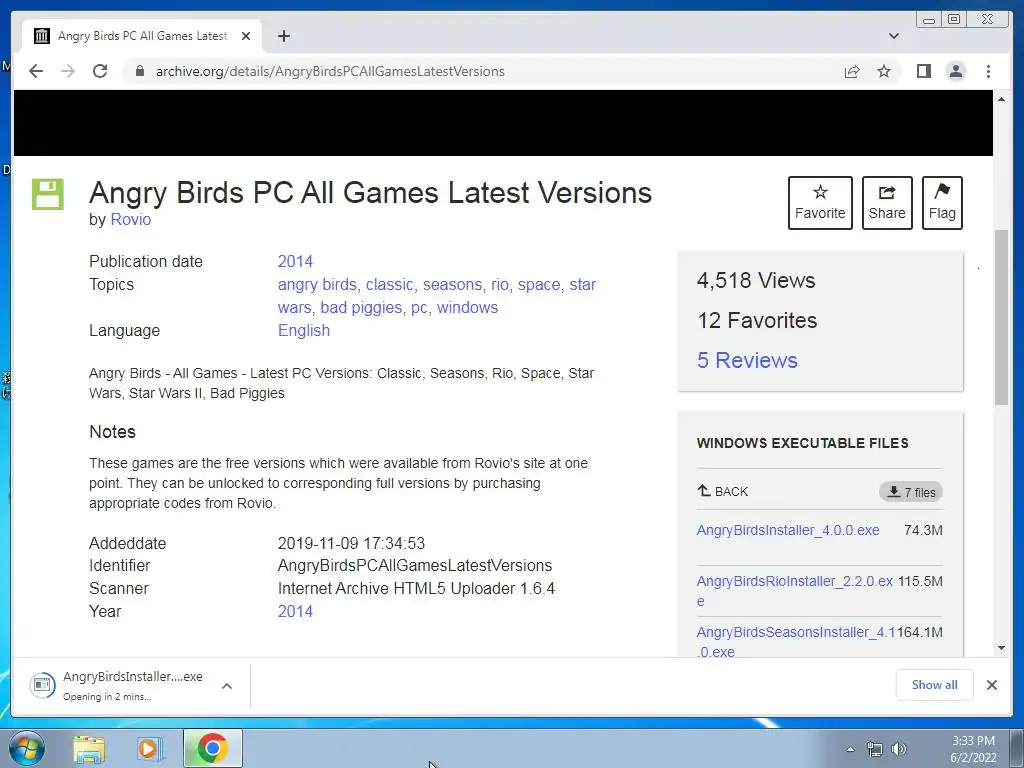Screen dimensions: 1024x768
Task: Download all via the 7 files button
Action: point(911,492)
